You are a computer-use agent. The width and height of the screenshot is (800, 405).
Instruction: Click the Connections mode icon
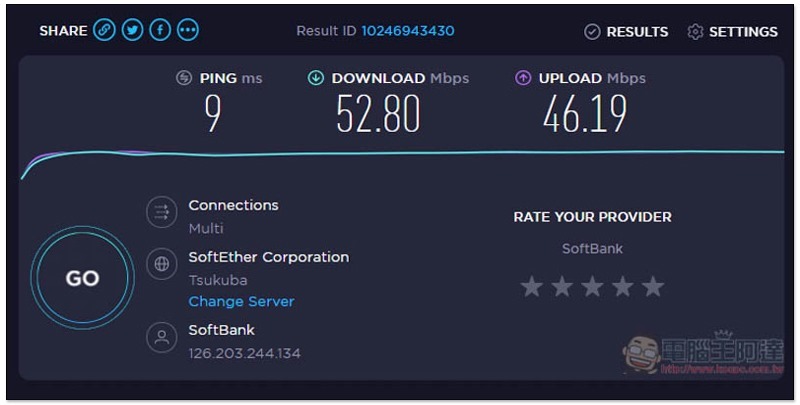[x=162, y=212]
